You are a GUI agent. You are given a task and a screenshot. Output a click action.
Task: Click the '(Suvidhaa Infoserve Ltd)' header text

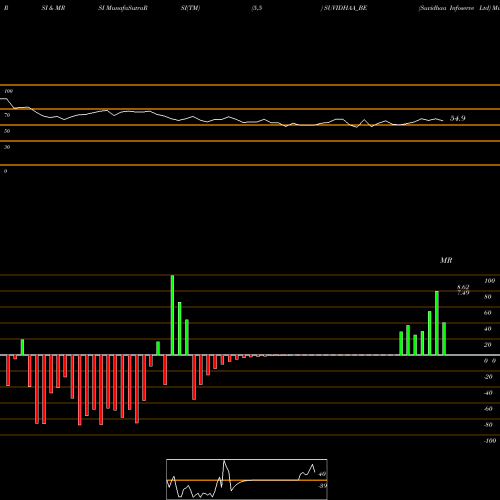click(x=455, y=8)
